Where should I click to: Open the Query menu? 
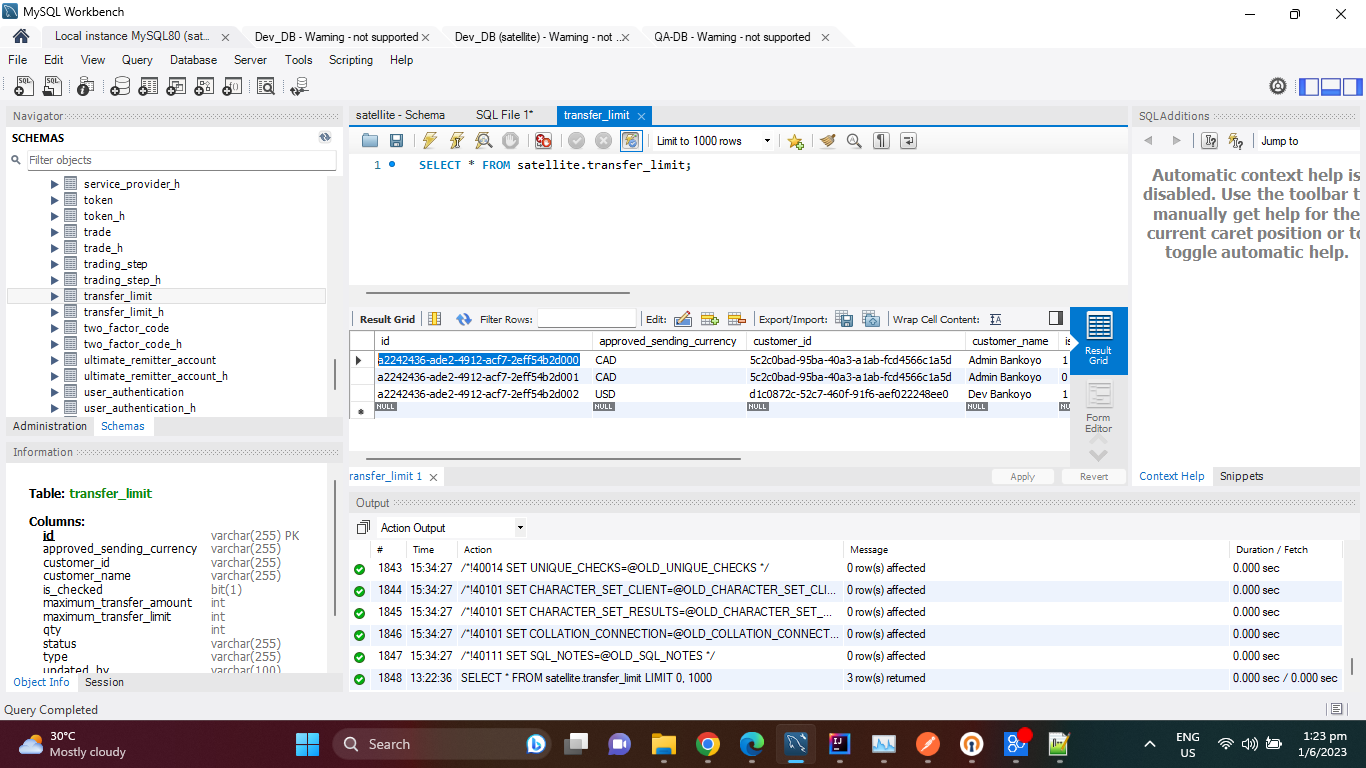[x=137, y=60]
